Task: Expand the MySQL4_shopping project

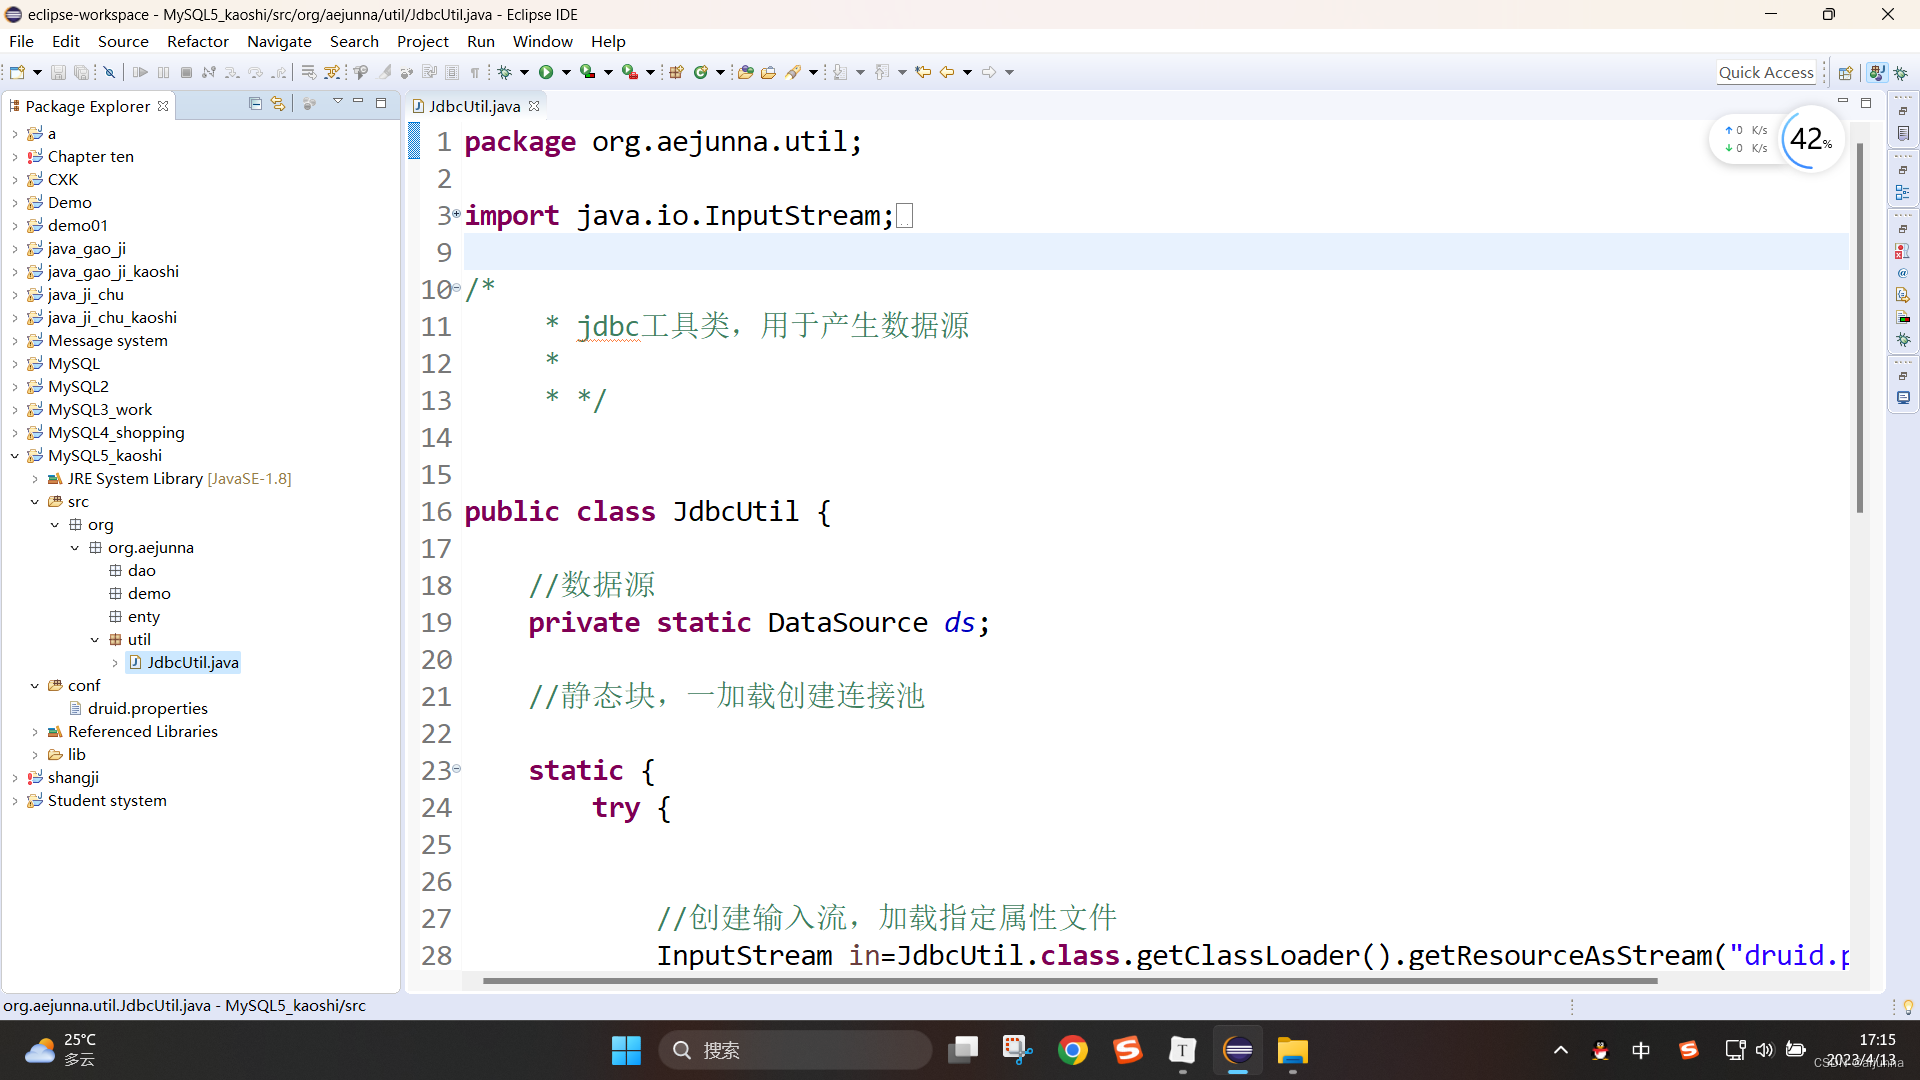Action: click(15, 433)
